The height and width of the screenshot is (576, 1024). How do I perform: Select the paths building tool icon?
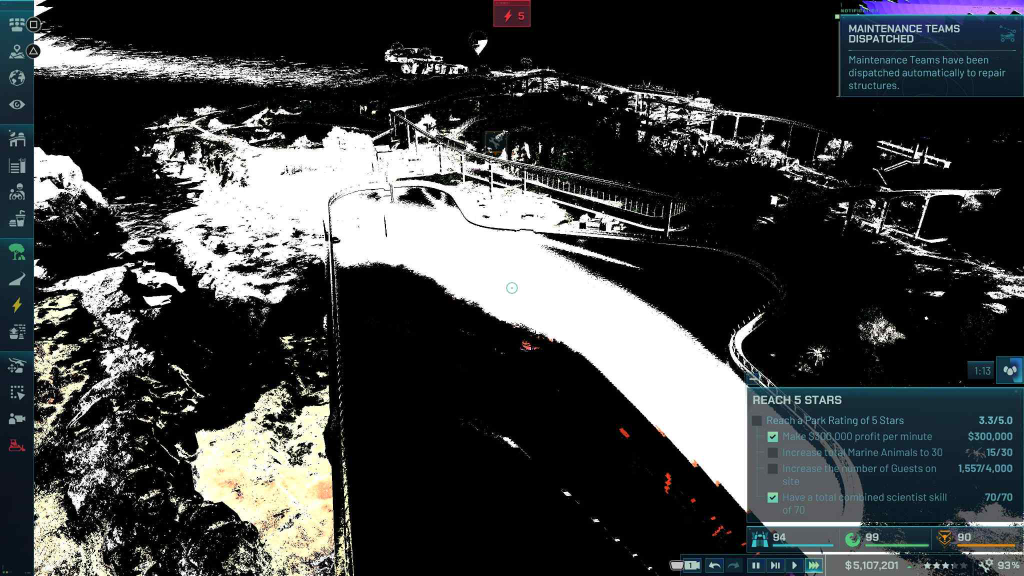16,278
